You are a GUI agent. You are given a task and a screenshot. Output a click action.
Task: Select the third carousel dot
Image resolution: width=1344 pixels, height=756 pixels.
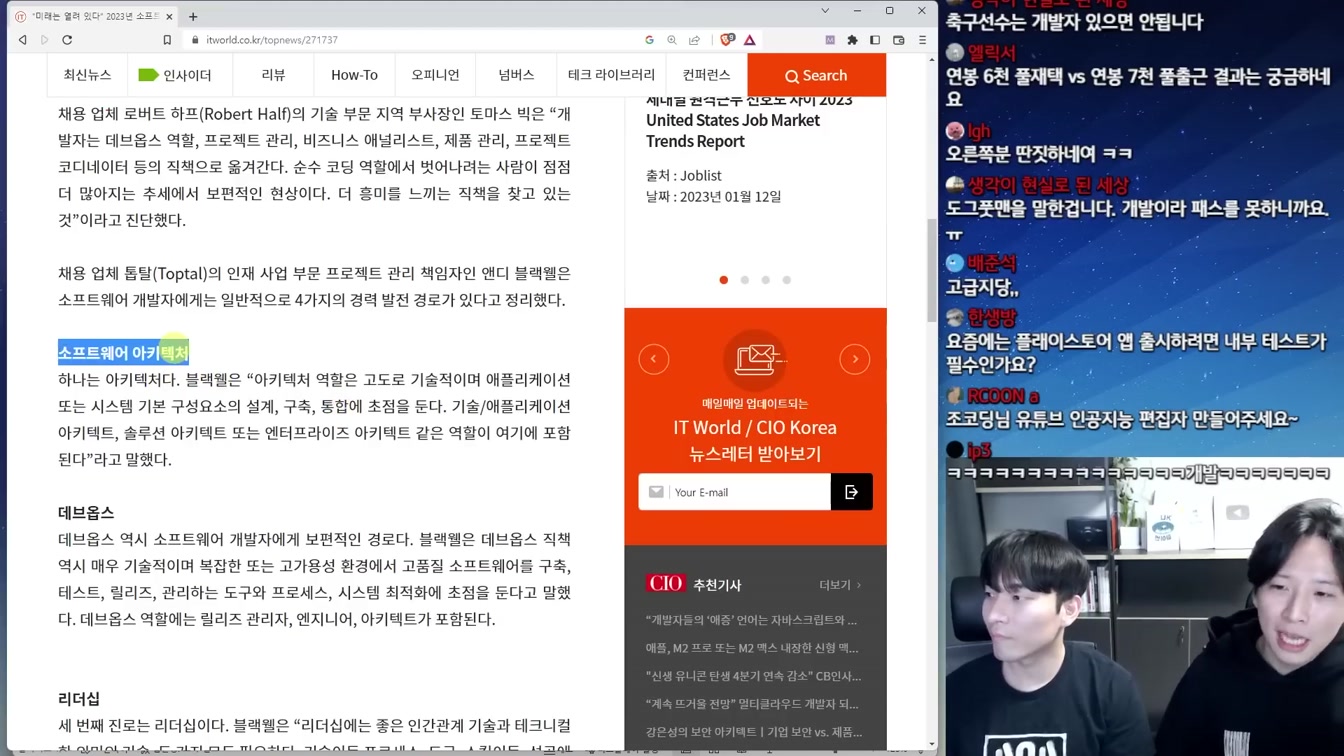(766, 280)
